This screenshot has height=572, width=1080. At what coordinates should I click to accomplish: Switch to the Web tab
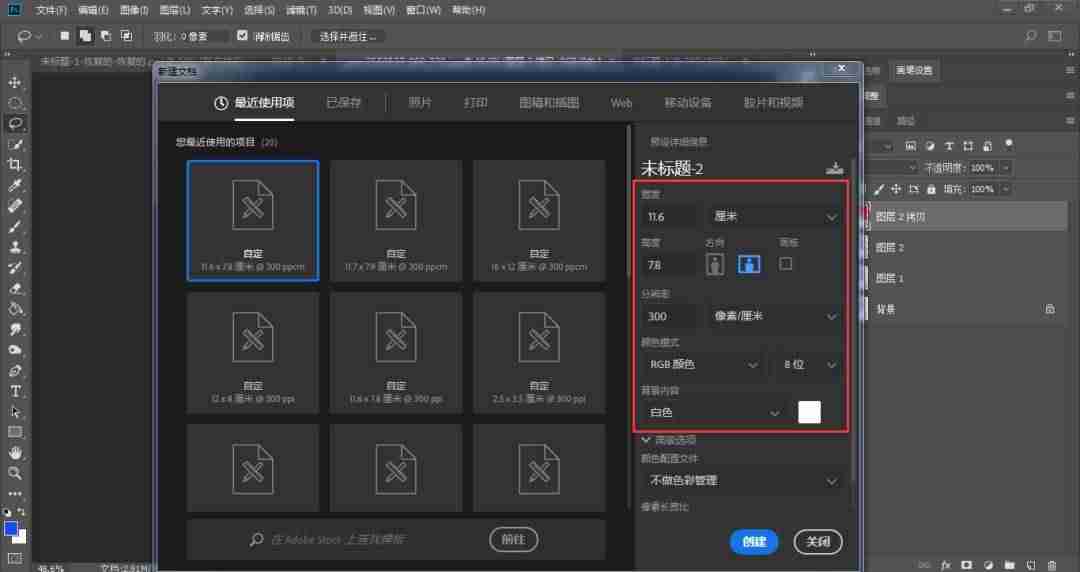(x=621, y=103)
